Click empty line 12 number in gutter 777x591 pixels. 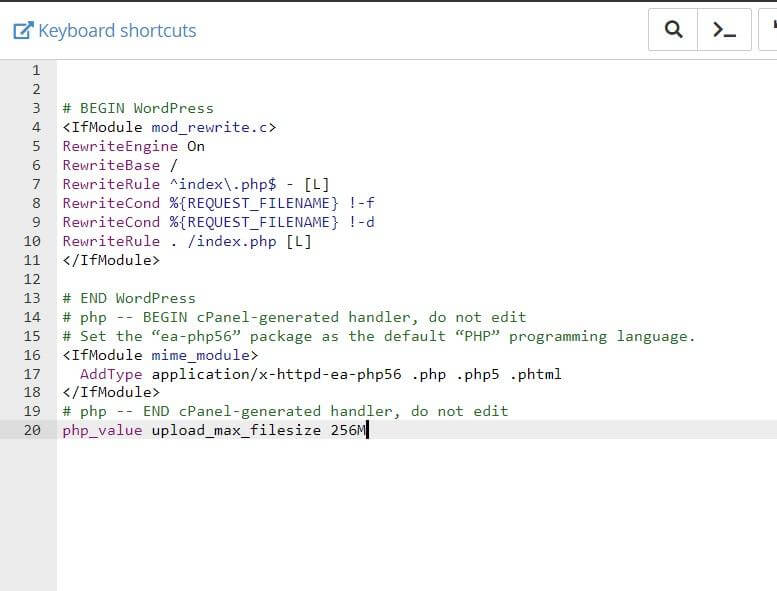(x=32, y=279)
